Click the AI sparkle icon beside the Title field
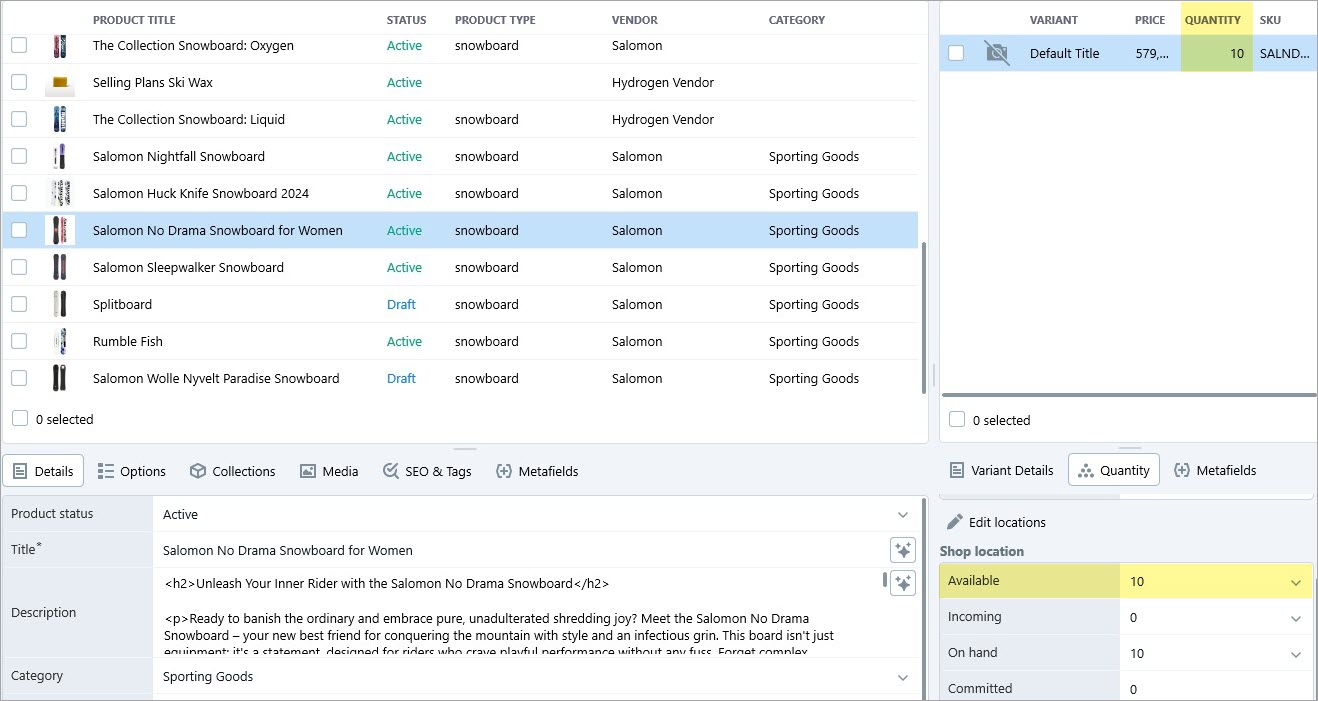 [x=903, y=549]
